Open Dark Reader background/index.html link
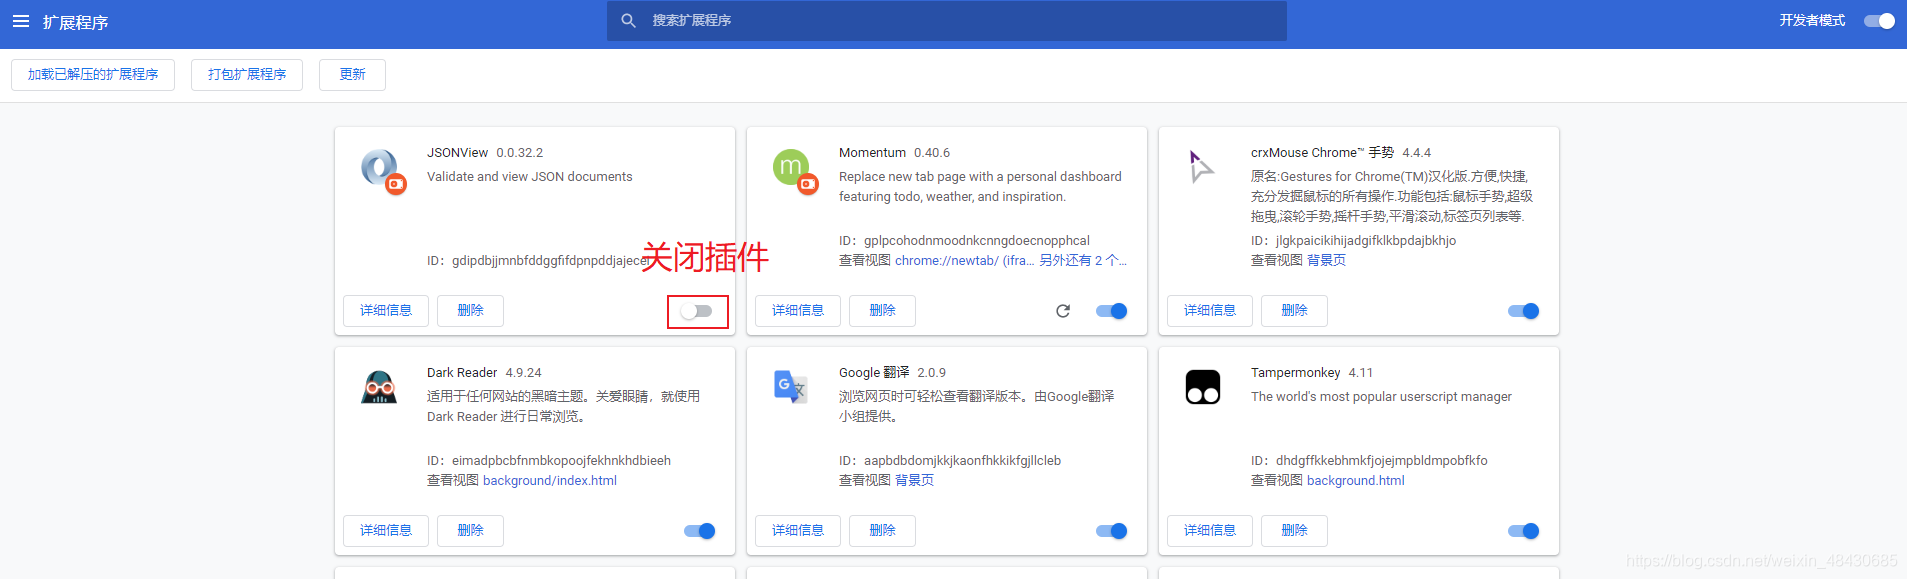The width and height of the screenshot is (1907, 579). [x=550, y=481]
